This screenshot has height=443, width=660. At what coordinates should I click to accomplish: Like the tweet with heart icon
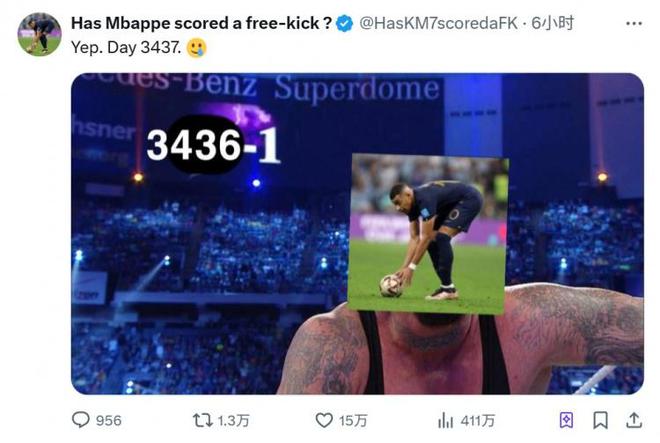tap(324, 420)
